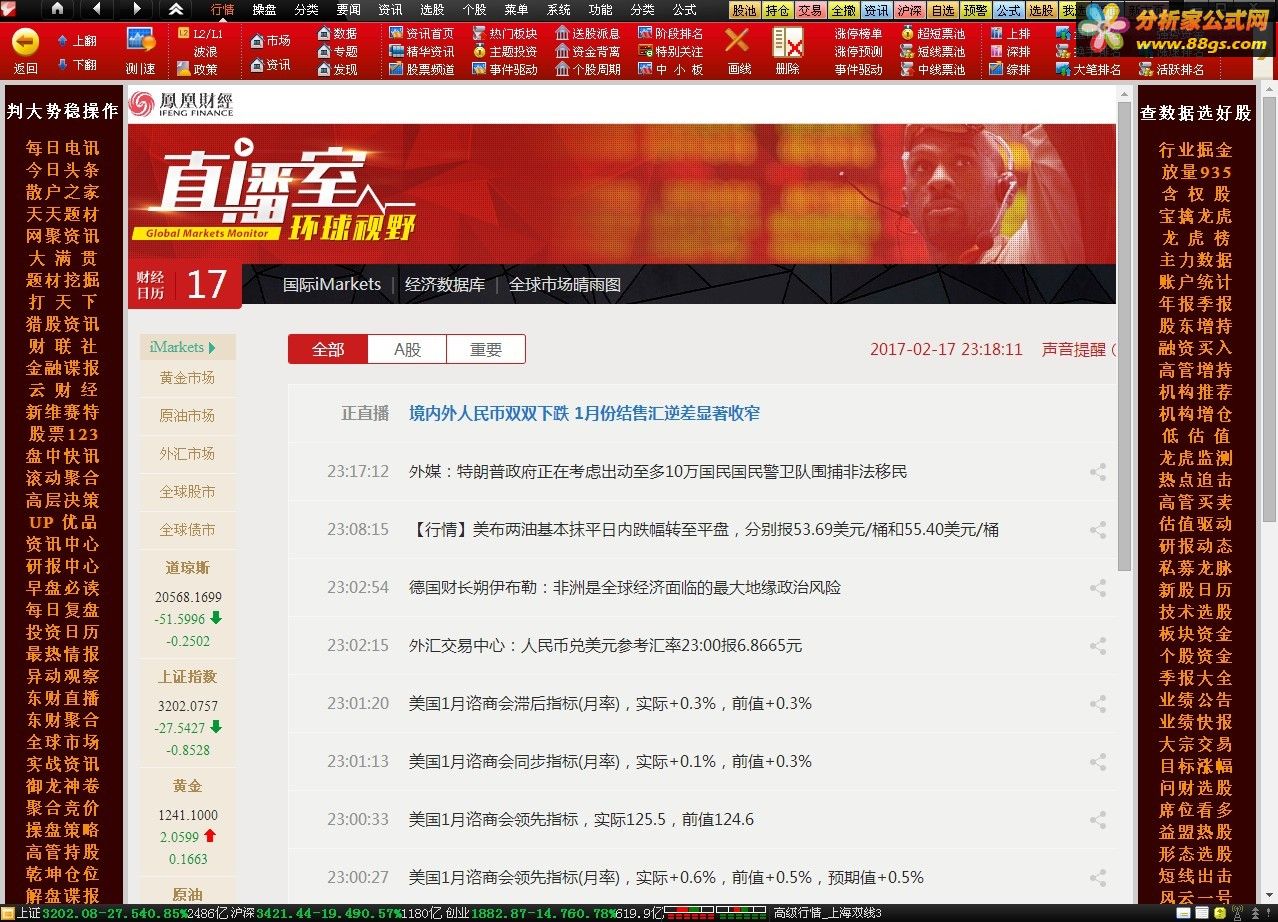Click the L2/L1 toolbar item

pyautogui.click(x=200, y=34)
